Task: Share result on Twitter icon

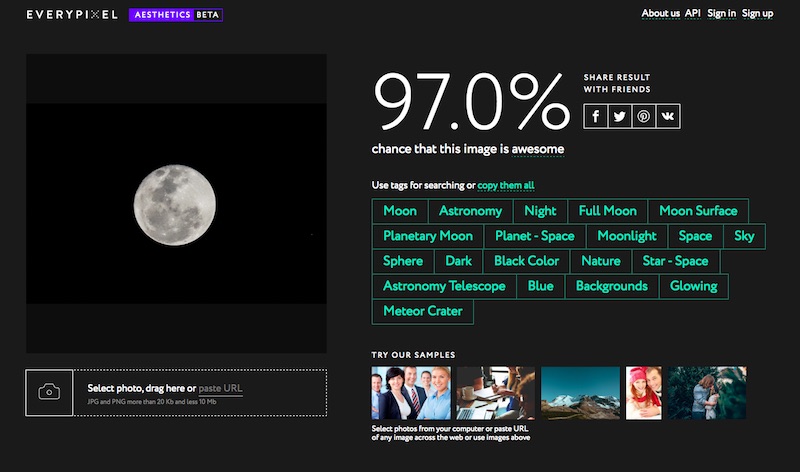Action: pos(620,117)
